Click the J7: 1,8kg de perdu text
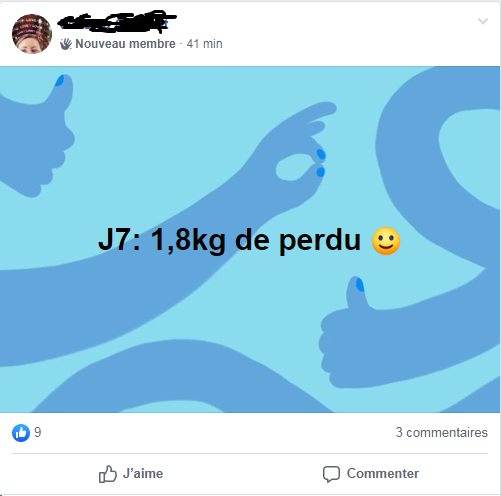The height and width of the screenshot is (496, 501). coord(229,240)
